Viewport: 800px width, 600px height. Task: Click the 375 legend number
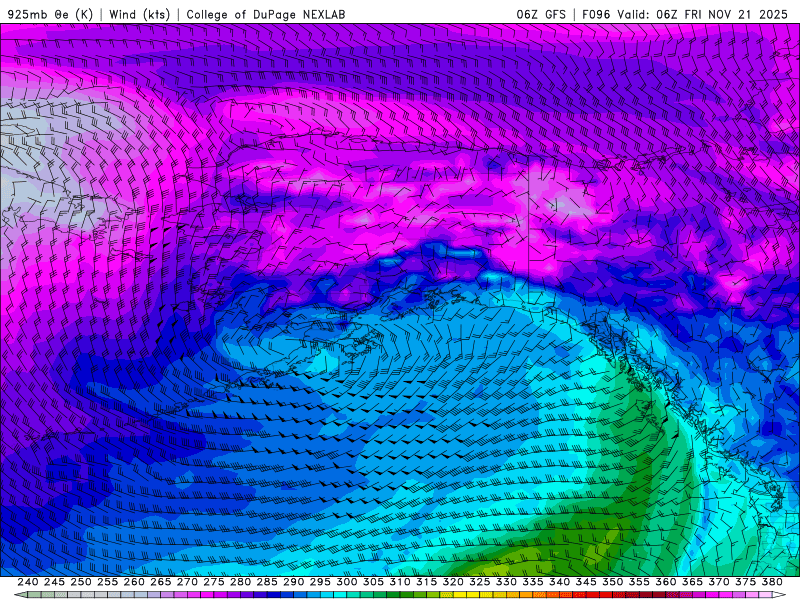coord(745,582)
